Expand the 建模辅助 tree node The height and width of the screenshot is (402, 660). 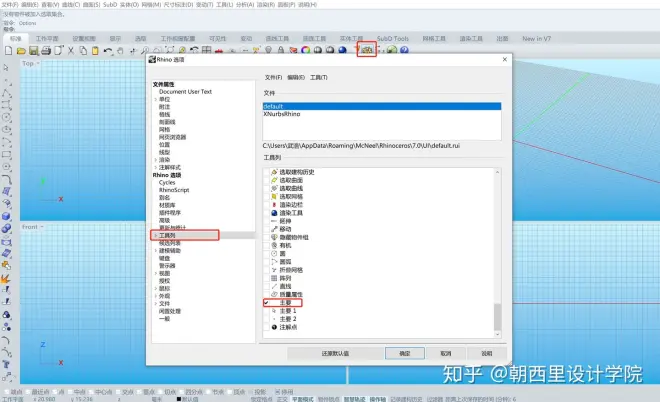pos(156,250)
